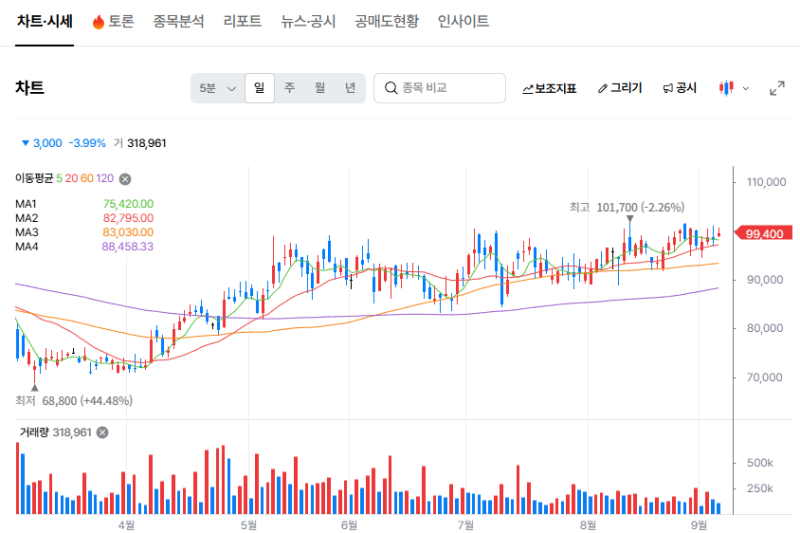Click the 거래량 indicator label
800x533 pixels.
[34, 433]
